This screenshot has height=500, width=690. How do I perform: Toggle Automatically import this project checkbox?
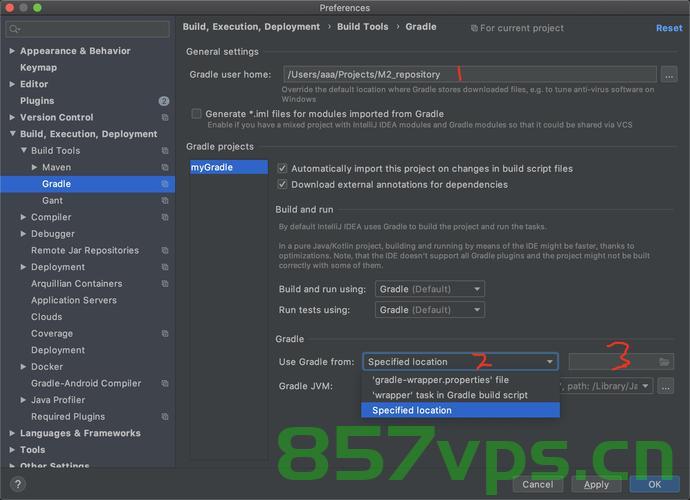[x=282, y=169]
